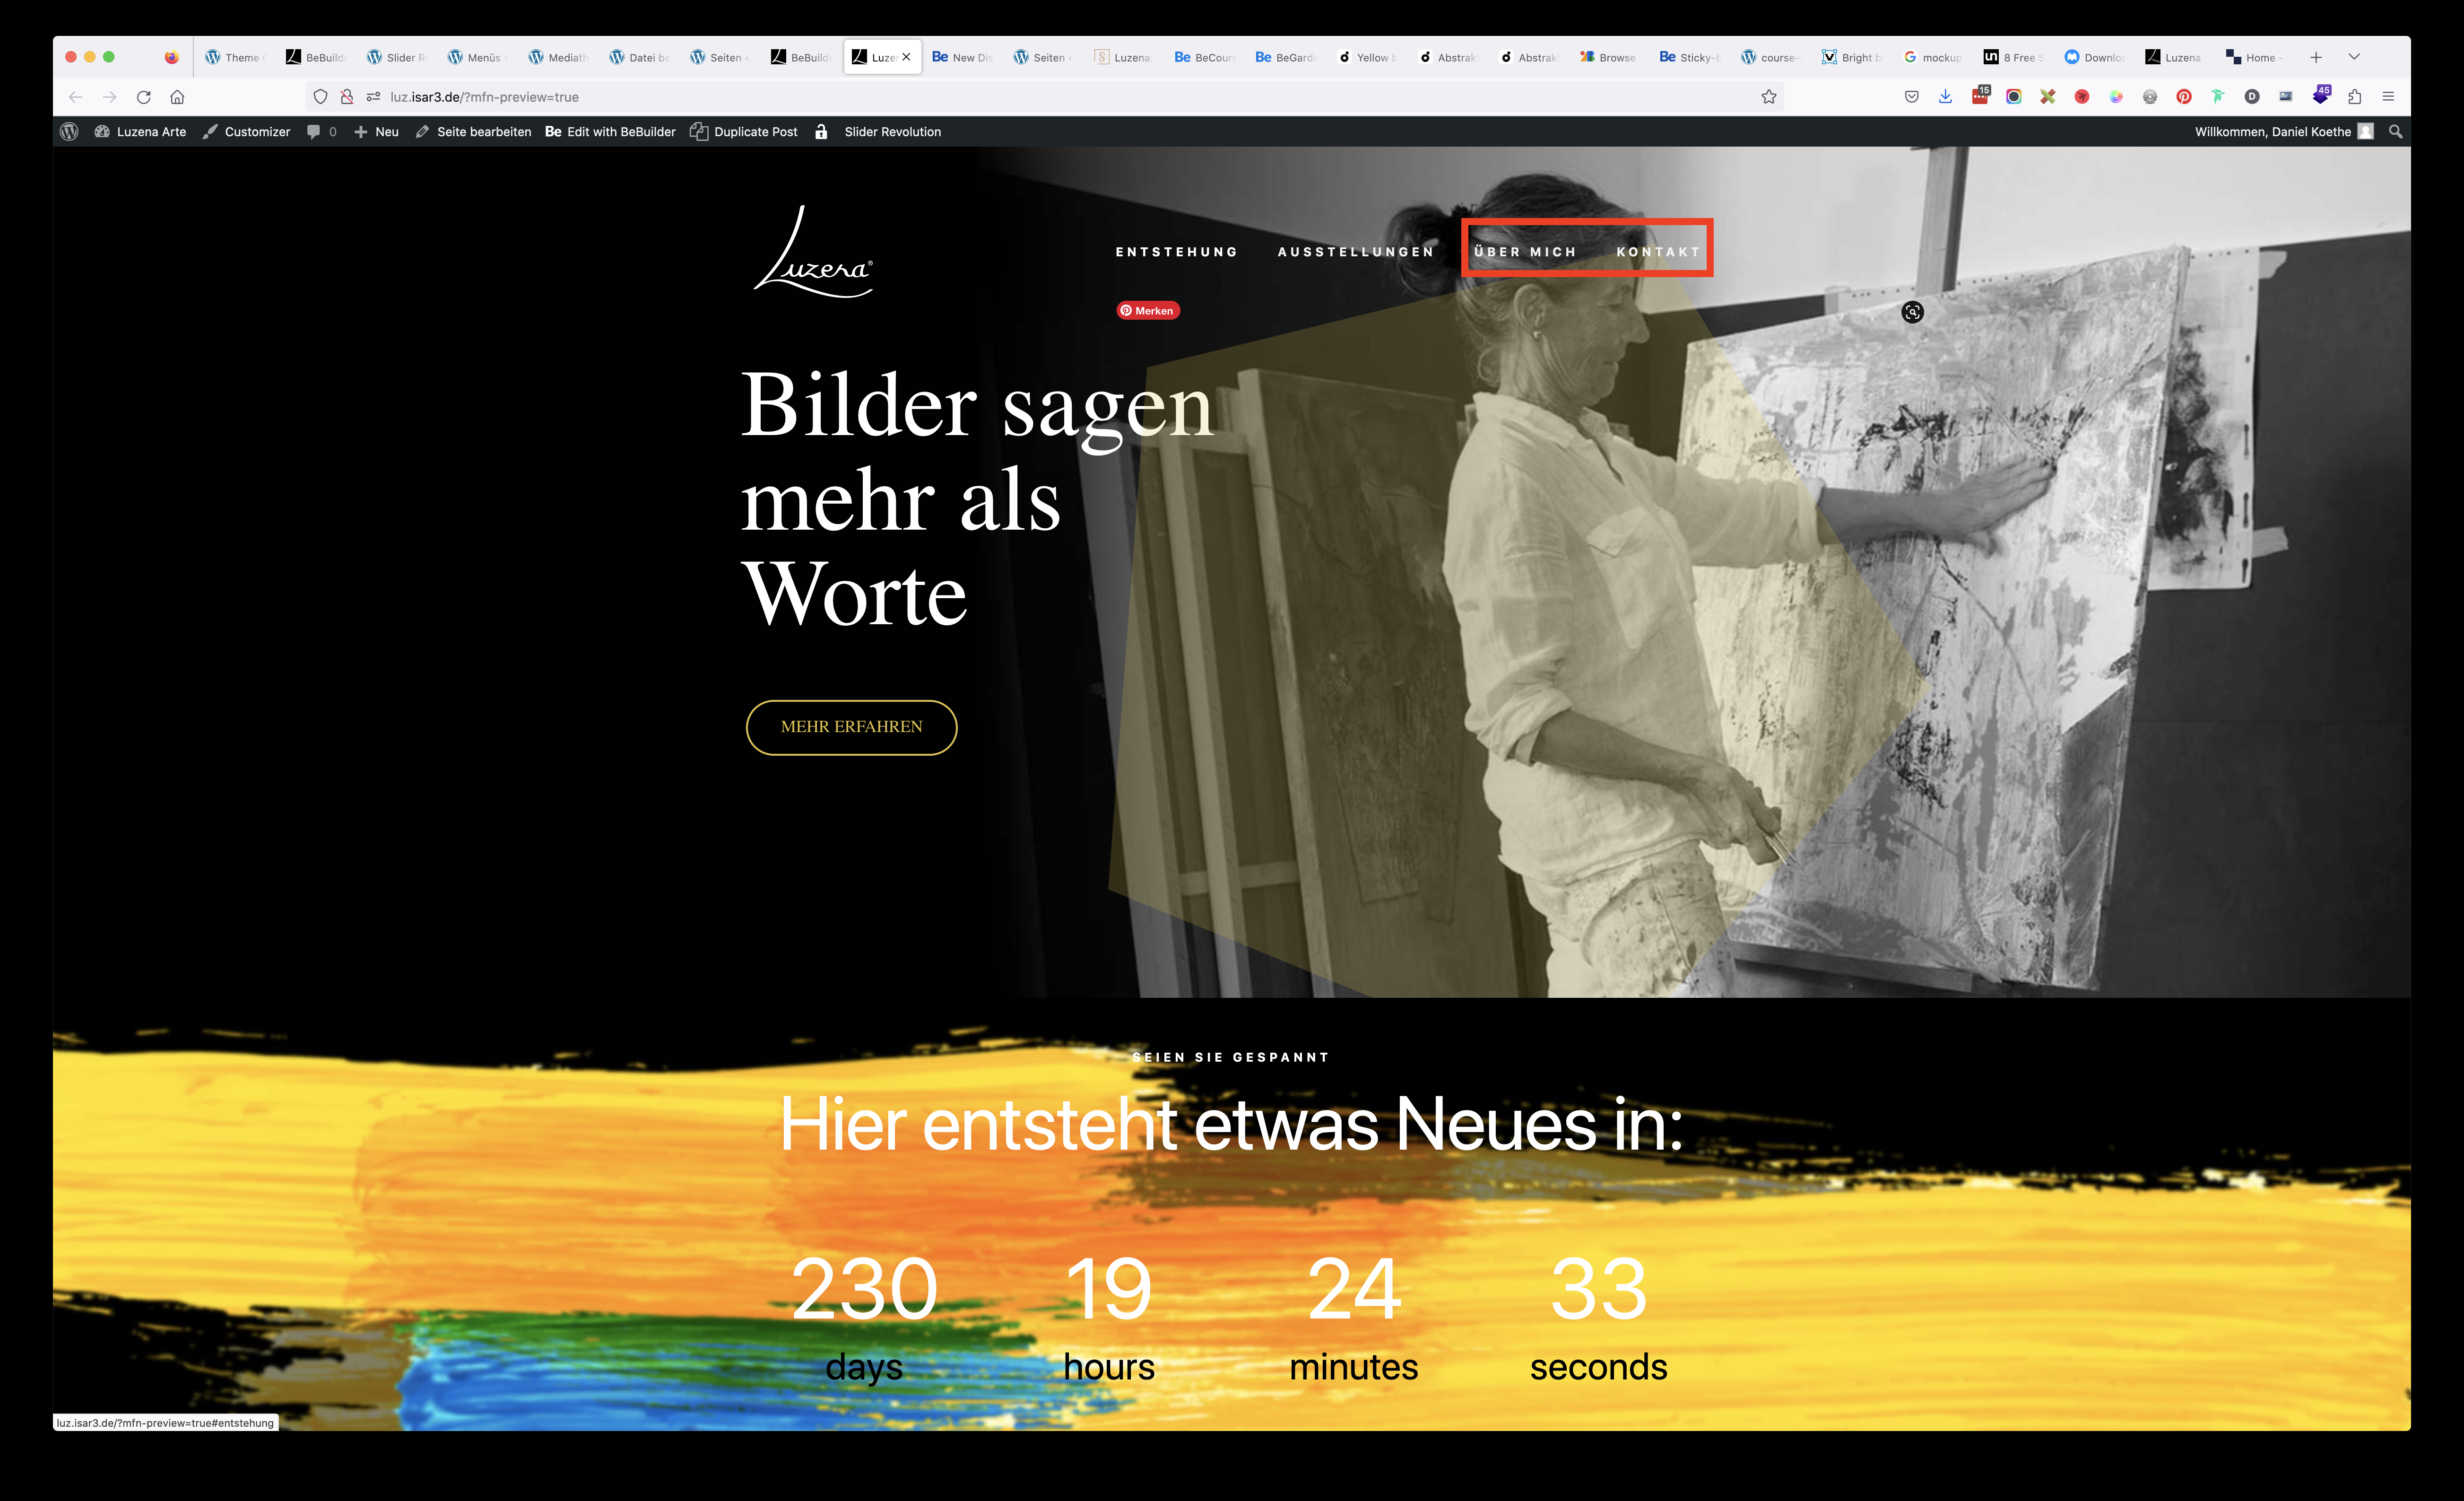Go back with the browser back arrow

[x=76, y=97]
